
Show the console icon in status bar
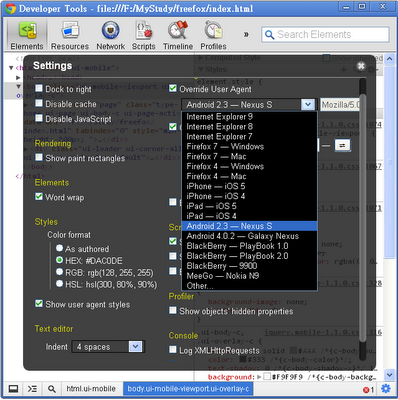click(32, 389)
